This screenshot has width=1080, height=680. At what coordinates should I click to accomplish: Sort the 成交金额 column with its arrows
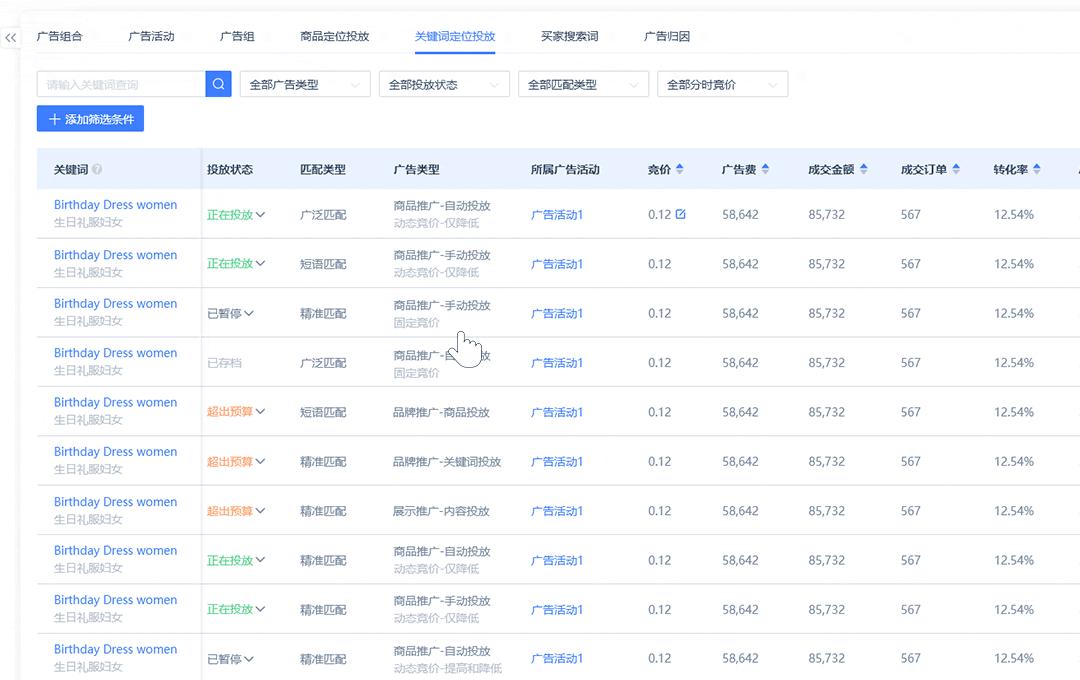pos(861,168)
